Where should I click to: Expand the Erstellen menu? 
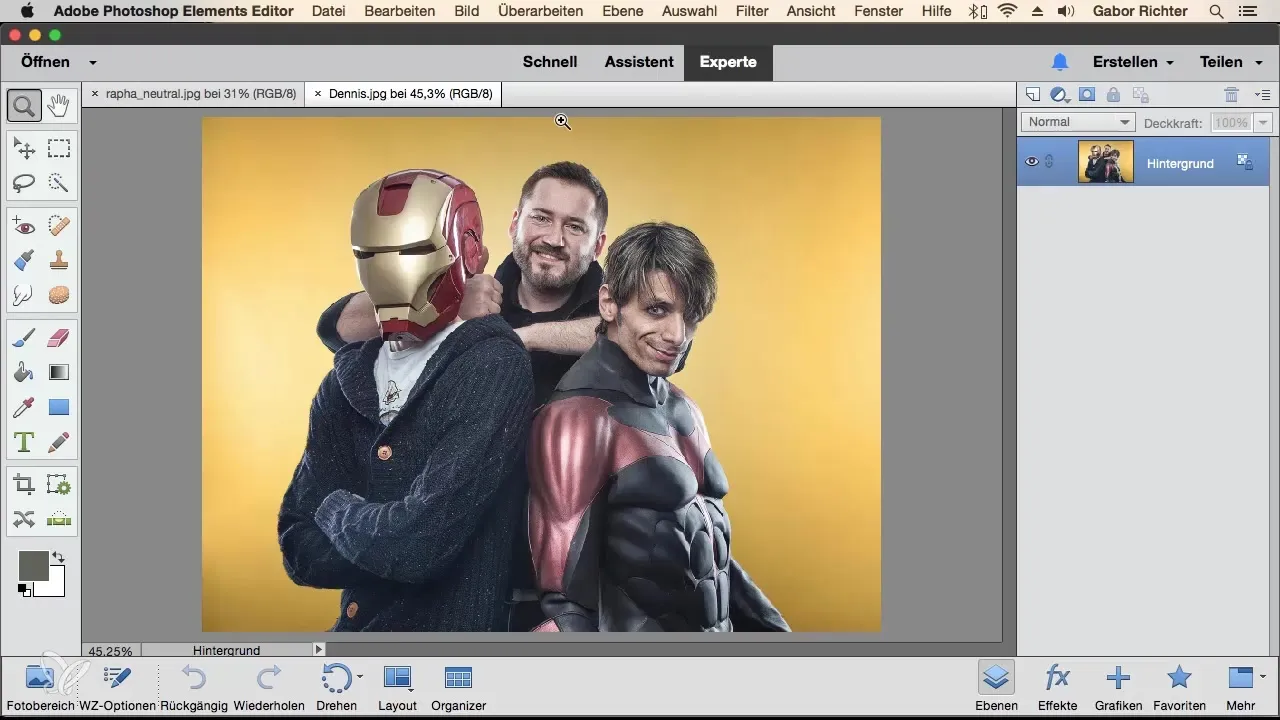pos(1133,62)
